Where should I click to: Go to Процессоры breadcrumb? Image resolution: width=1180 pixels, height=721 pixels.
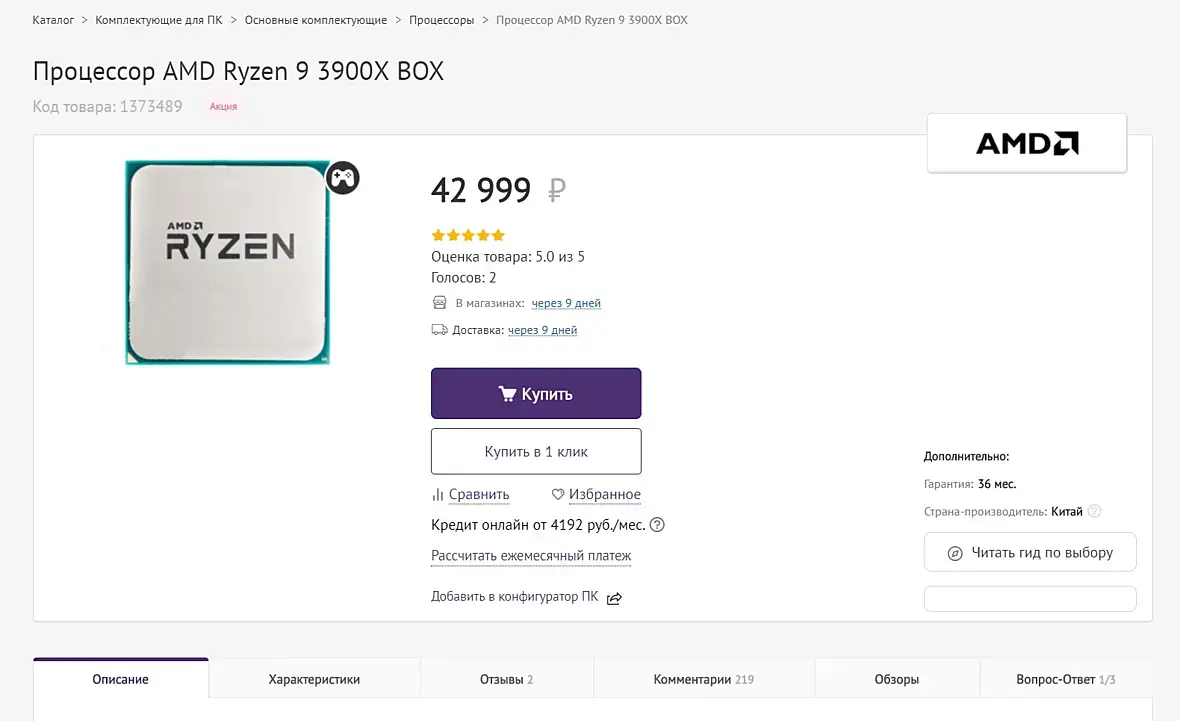tap(441, 20)
